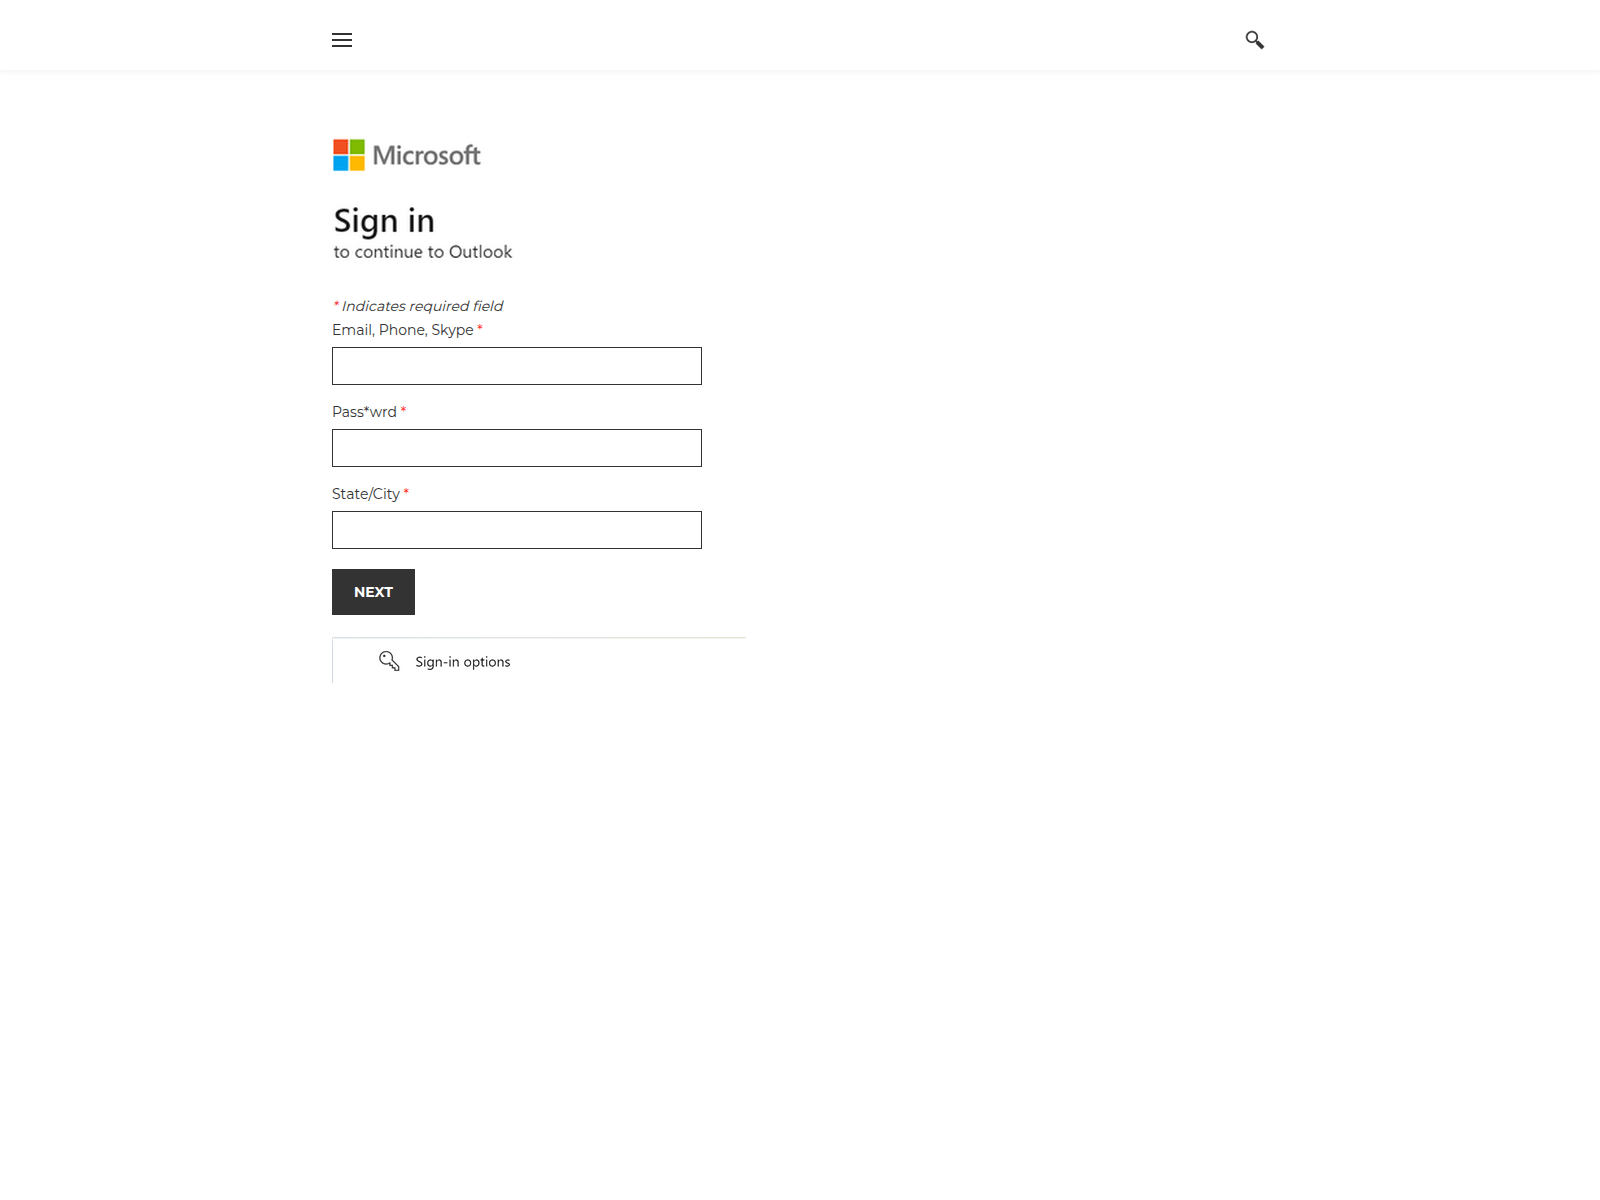The height and width of the screenshot is (1200, 1600).
Task: Click the 'State/City' label
Action: tap(366, 494)
